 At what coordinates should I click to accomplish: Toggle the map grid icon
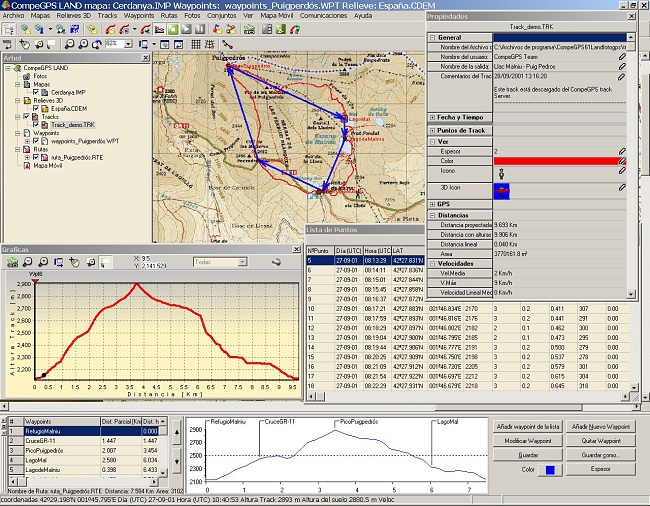click(x=196, y=44)
